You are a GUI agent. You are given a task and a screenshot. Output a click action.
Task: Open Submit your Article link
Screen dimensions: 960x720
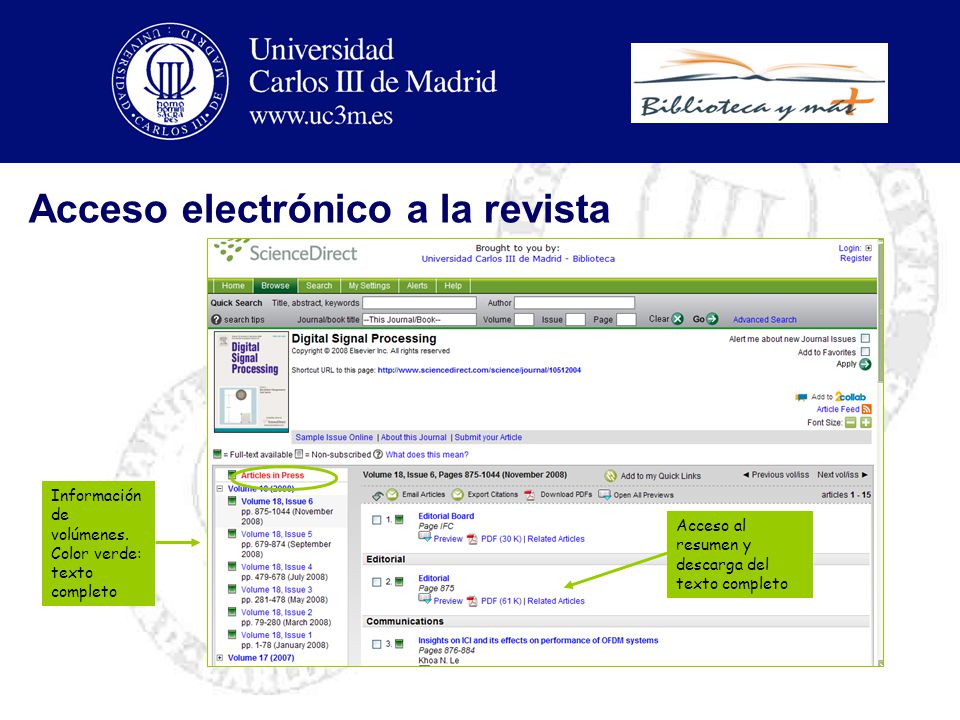488,437
